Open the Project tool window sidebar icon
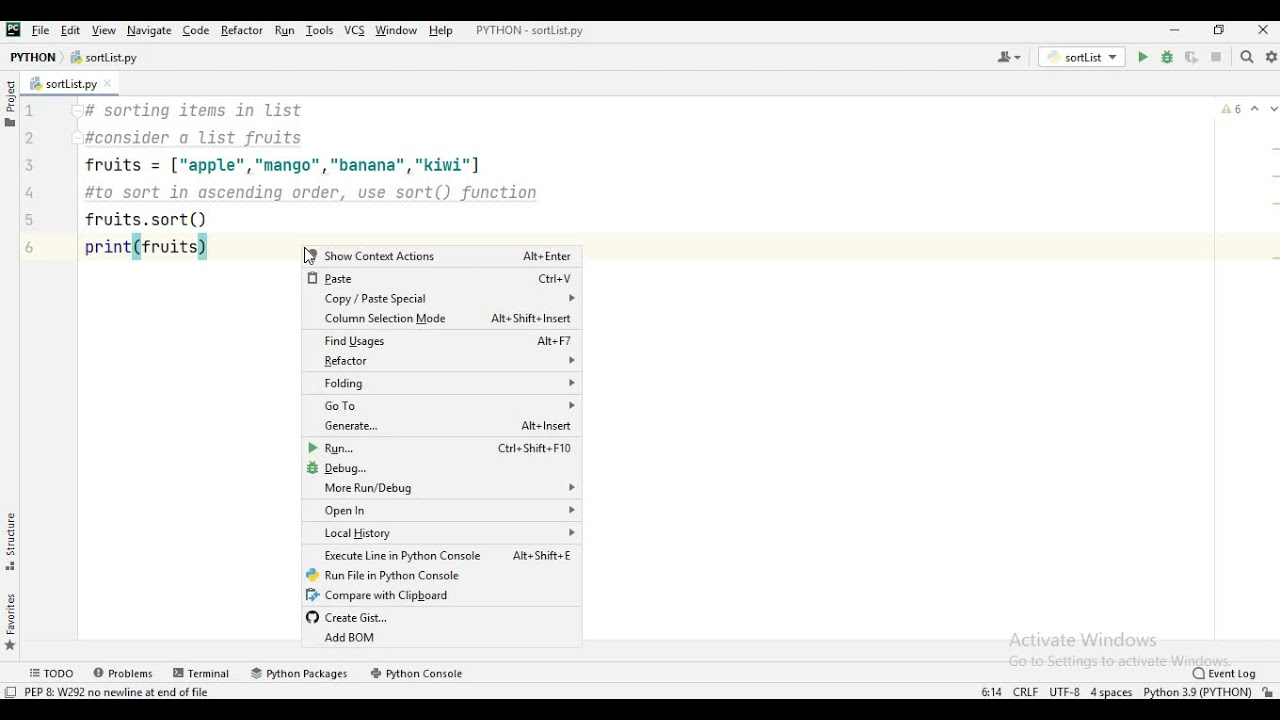 click(x=10, y=104)
